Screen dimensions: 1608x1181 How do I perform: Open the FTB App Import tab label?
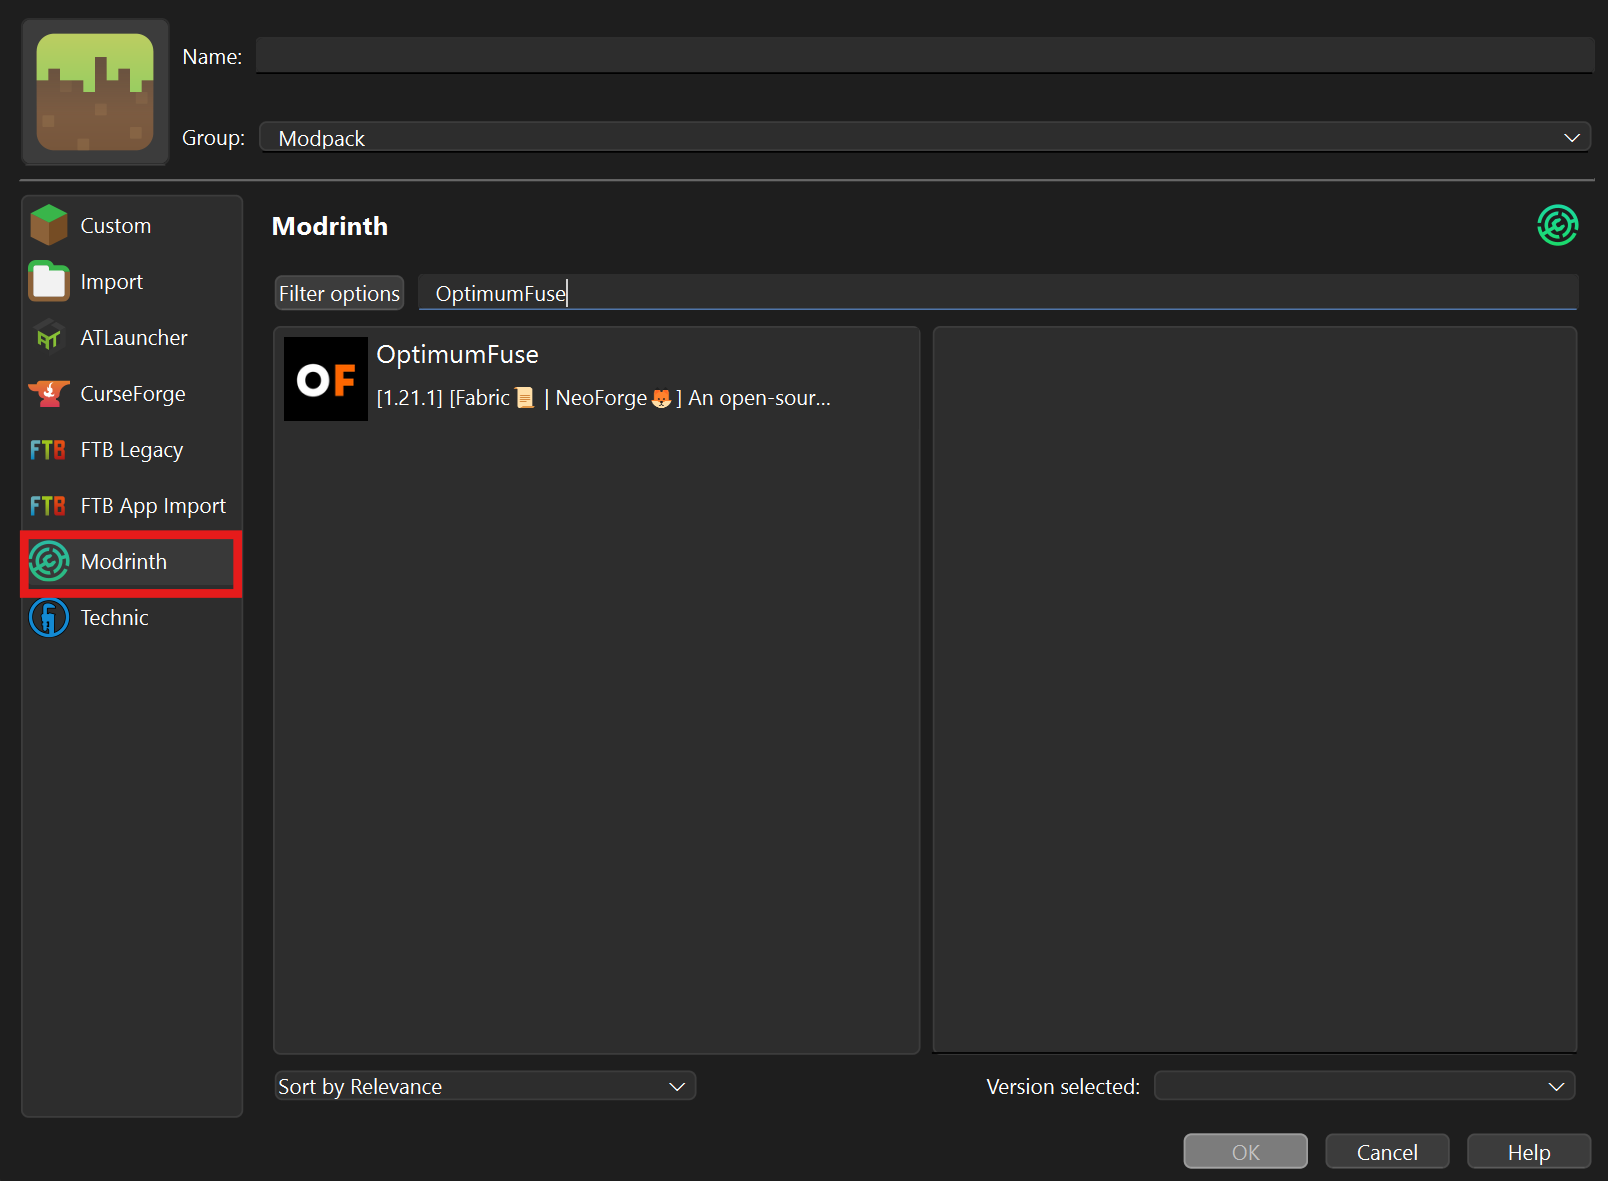point(153,506)
